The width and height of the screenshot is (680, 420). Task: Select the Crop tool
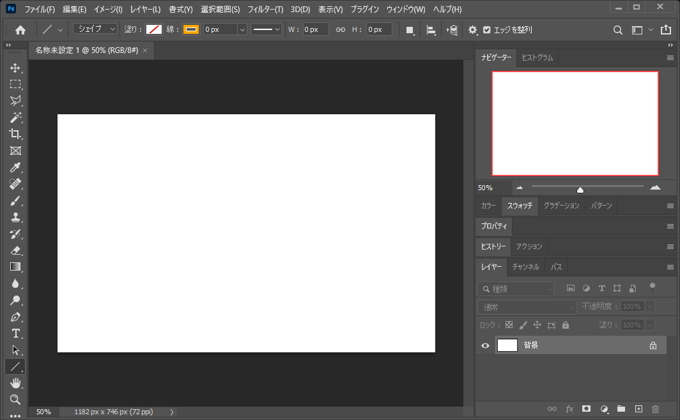click(x=15, y=134)
